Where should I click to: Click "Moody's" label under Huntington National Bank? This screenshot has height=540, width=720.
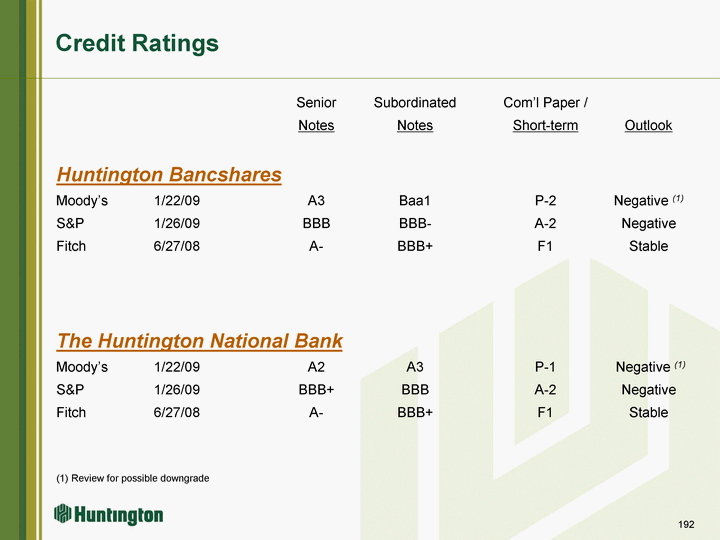tap(82, 367)
